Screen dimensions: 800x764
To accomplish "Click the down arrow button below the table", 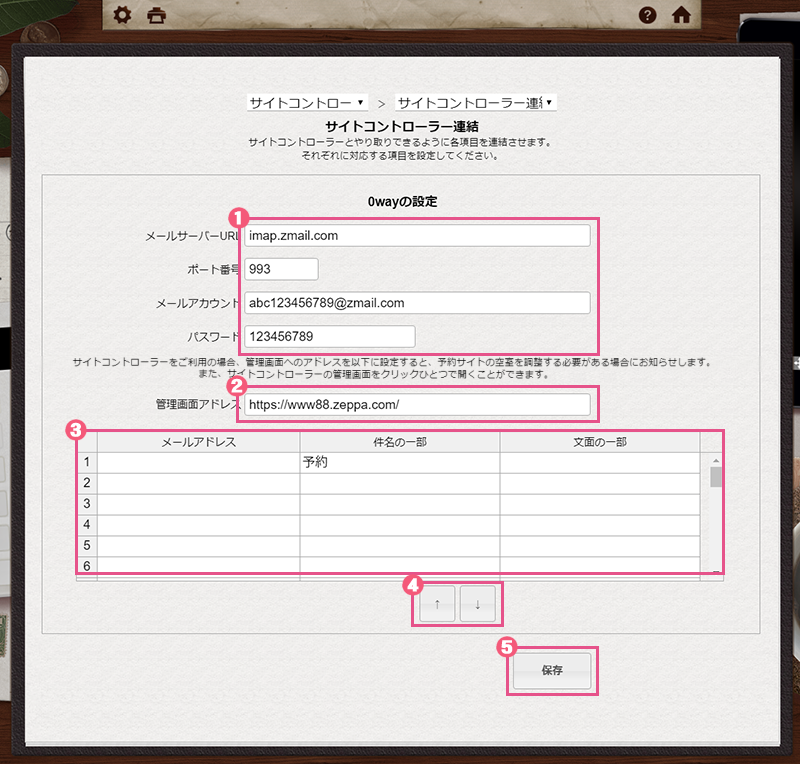I will click(478, 603).
